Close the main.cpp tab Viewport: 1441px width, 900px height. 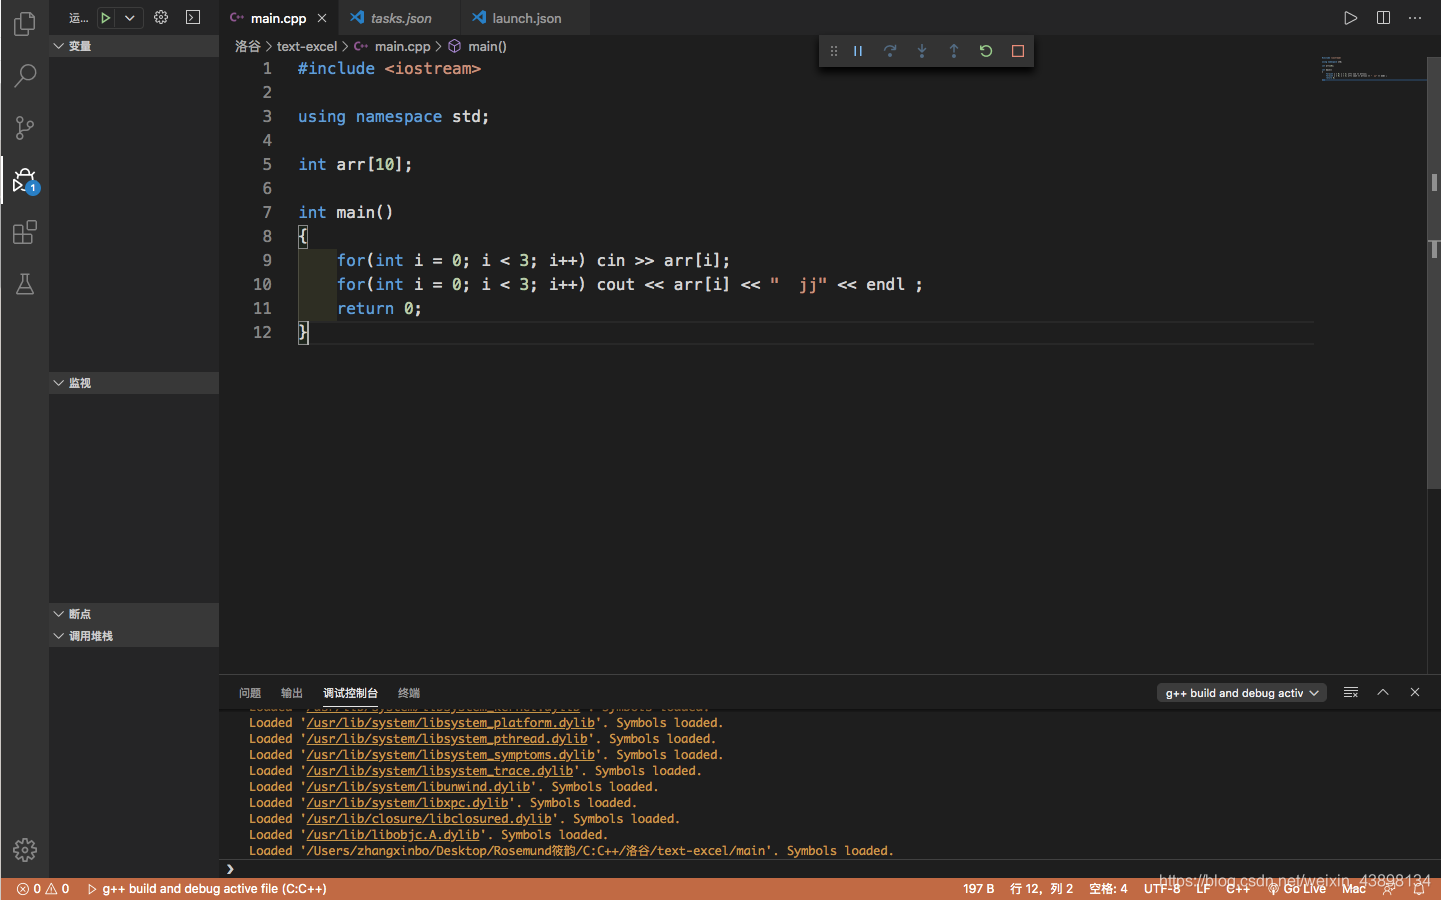[x=322, y=18]
